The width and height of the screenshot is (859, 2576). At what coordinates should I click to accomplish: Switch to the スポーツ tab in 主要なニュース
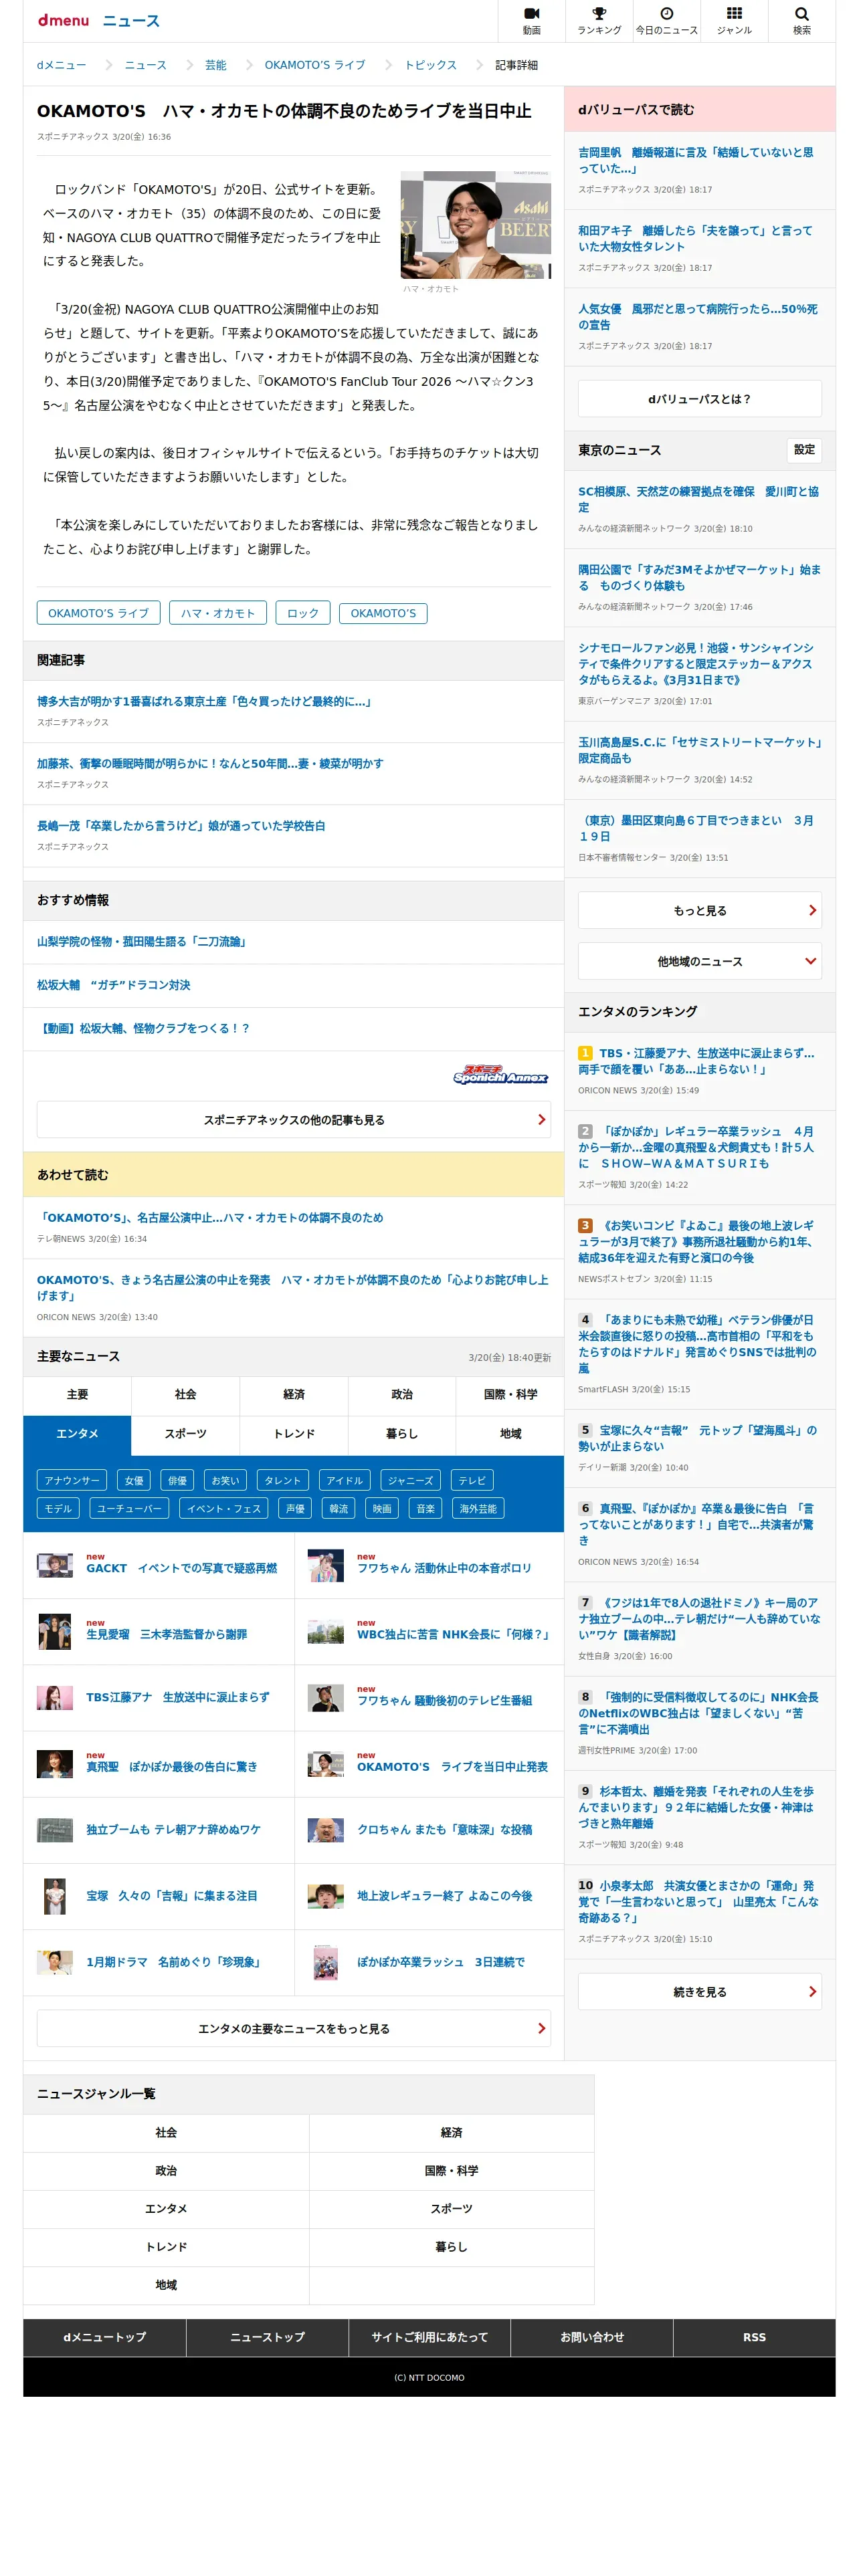pyautogui.click(x=186, y=1434)
